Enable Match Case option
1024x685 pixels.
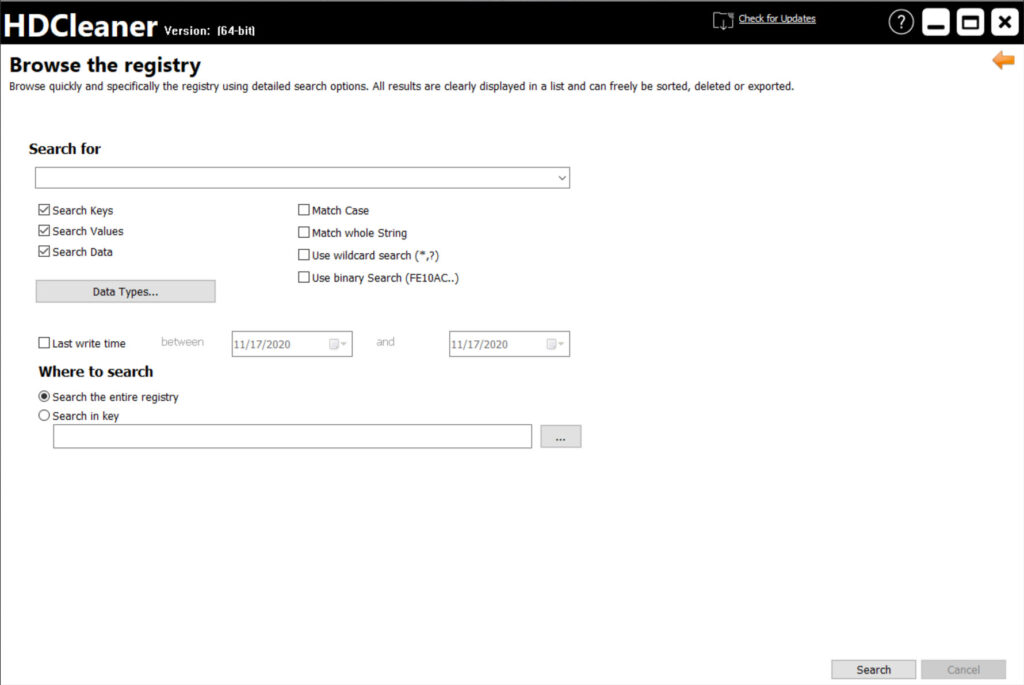(304, 210)
